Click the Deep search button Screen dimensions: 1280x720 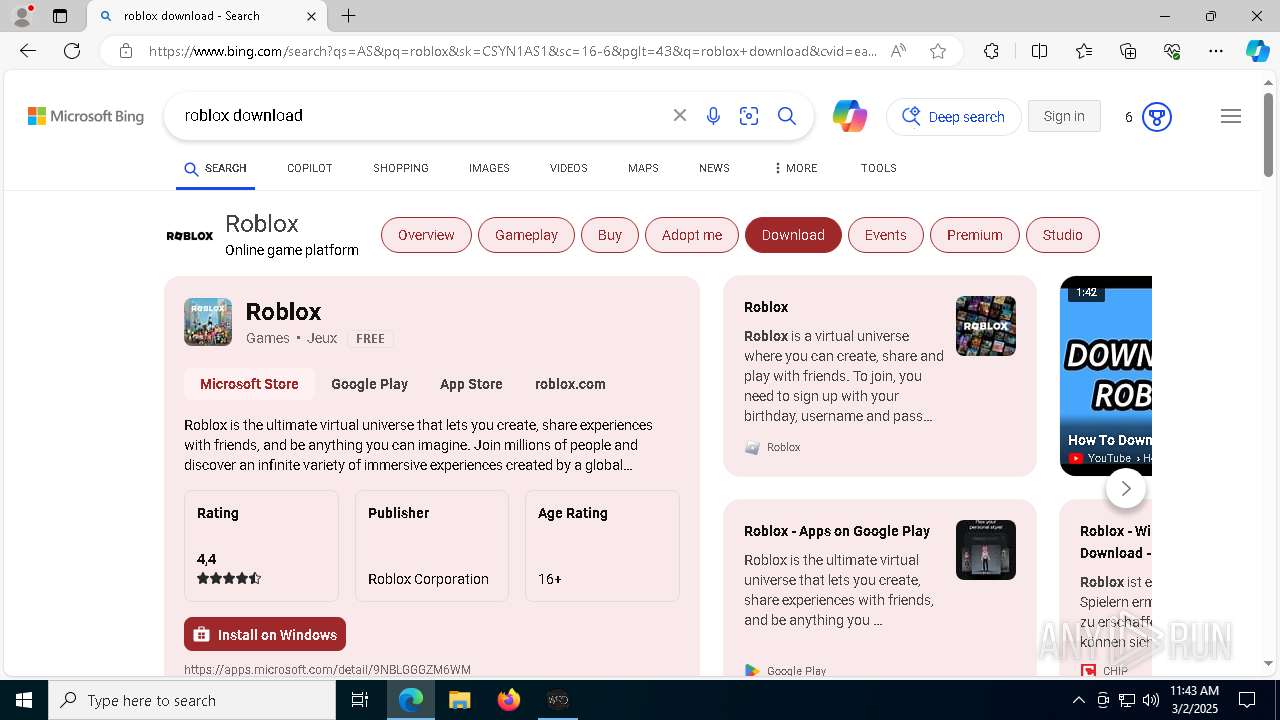(x=954, y=117)
